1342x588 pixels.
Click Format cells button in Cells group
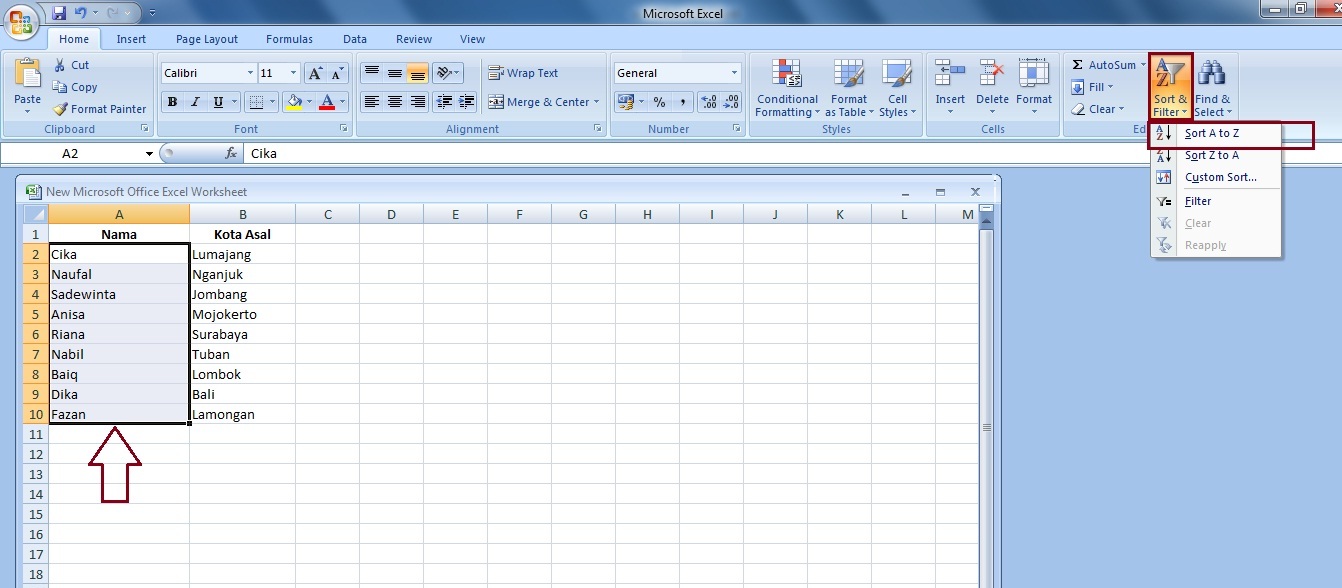click(1034, 88)
